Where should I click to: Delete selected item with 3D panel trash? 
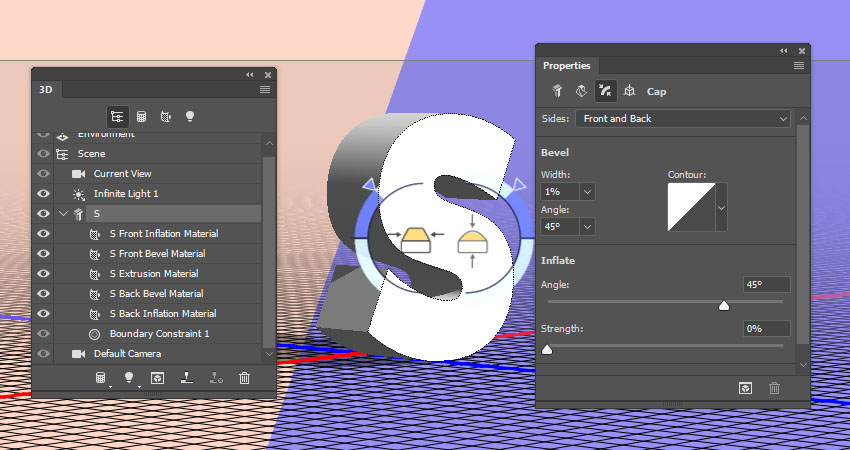[244, 378]
